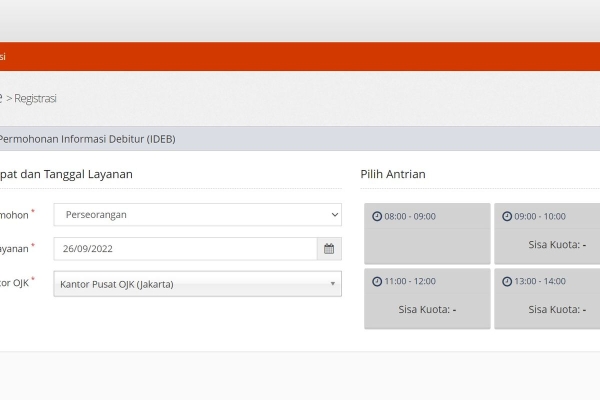Expand the Perseorangan applicant type dropdown
The width and height of the screenshot is (600, 400).
[x=197, y=215]
